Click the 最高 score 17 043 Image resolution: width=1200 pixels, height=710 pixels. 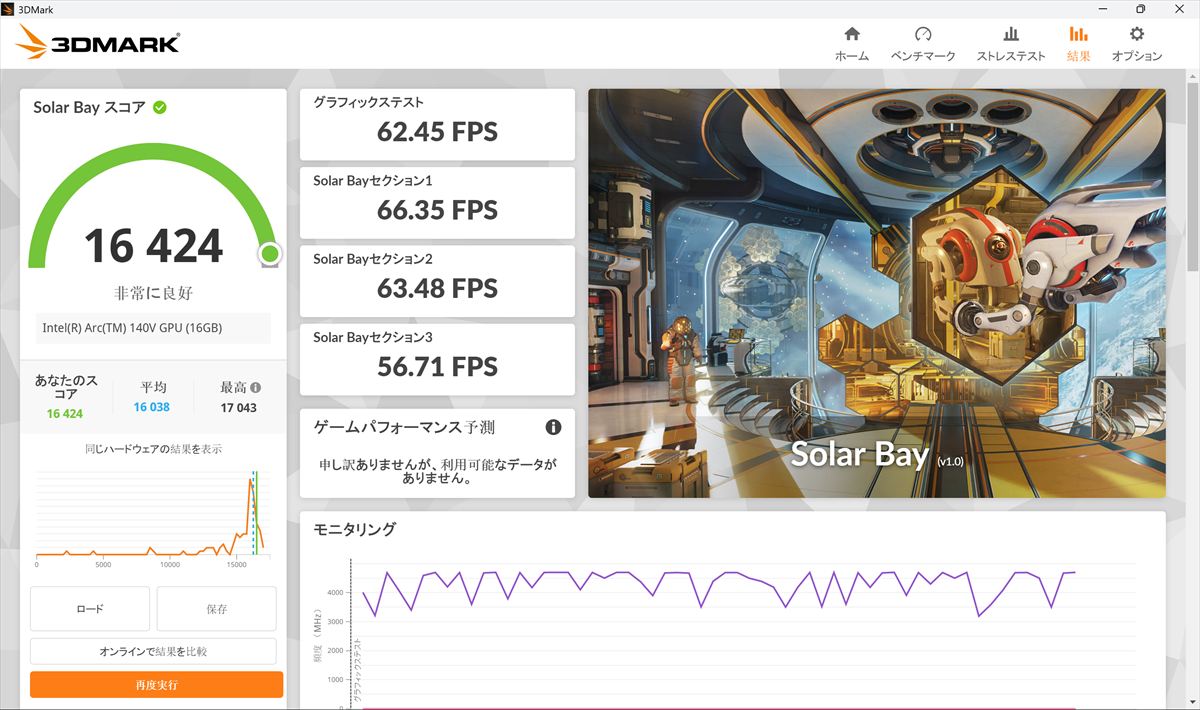click(x=239, y=408)
